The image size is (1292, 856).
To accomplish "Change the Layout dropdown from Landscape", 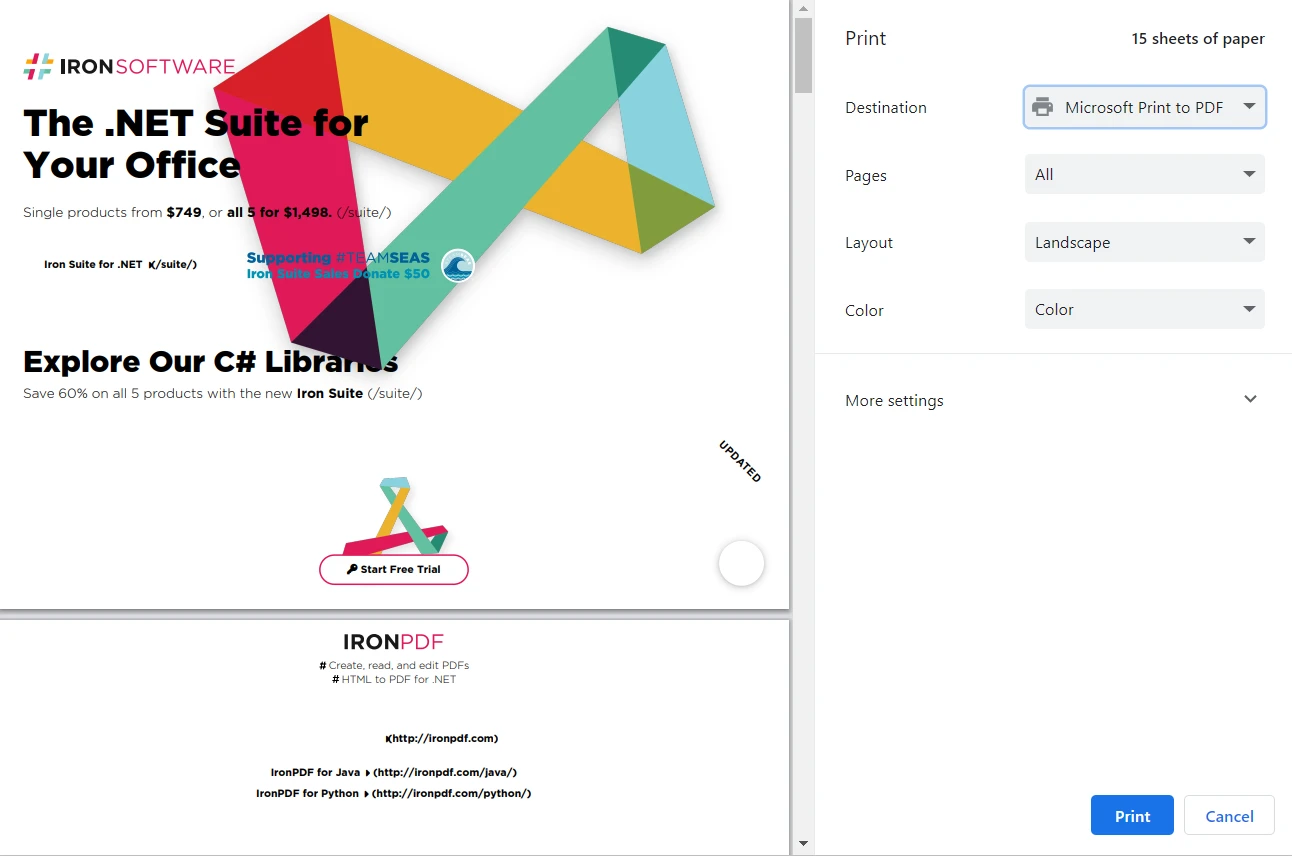I will [x=1145, y=242].
